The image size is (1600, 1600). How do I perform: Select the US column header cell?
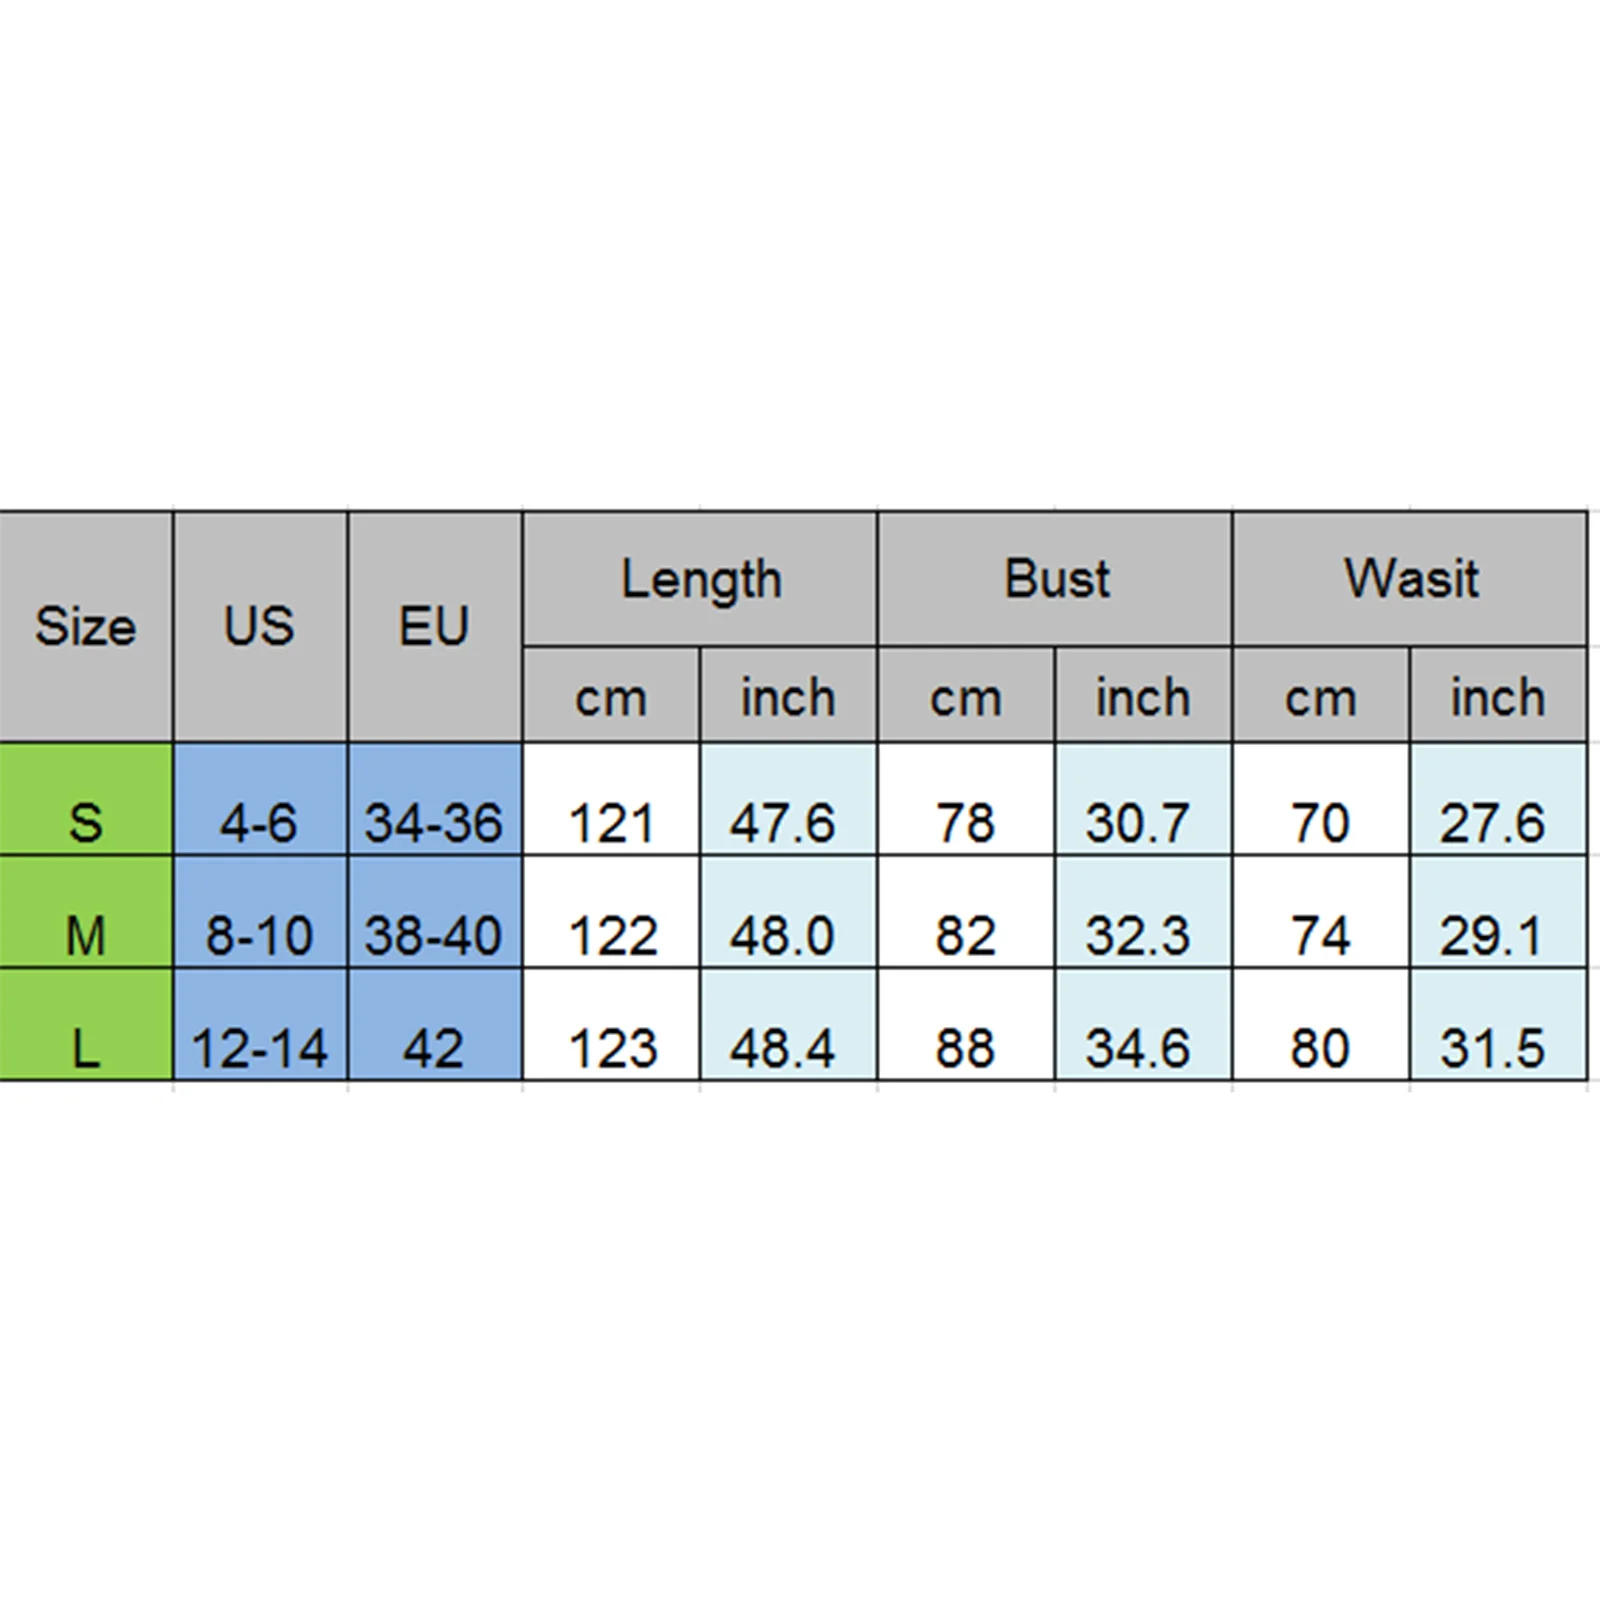[260, 627]
